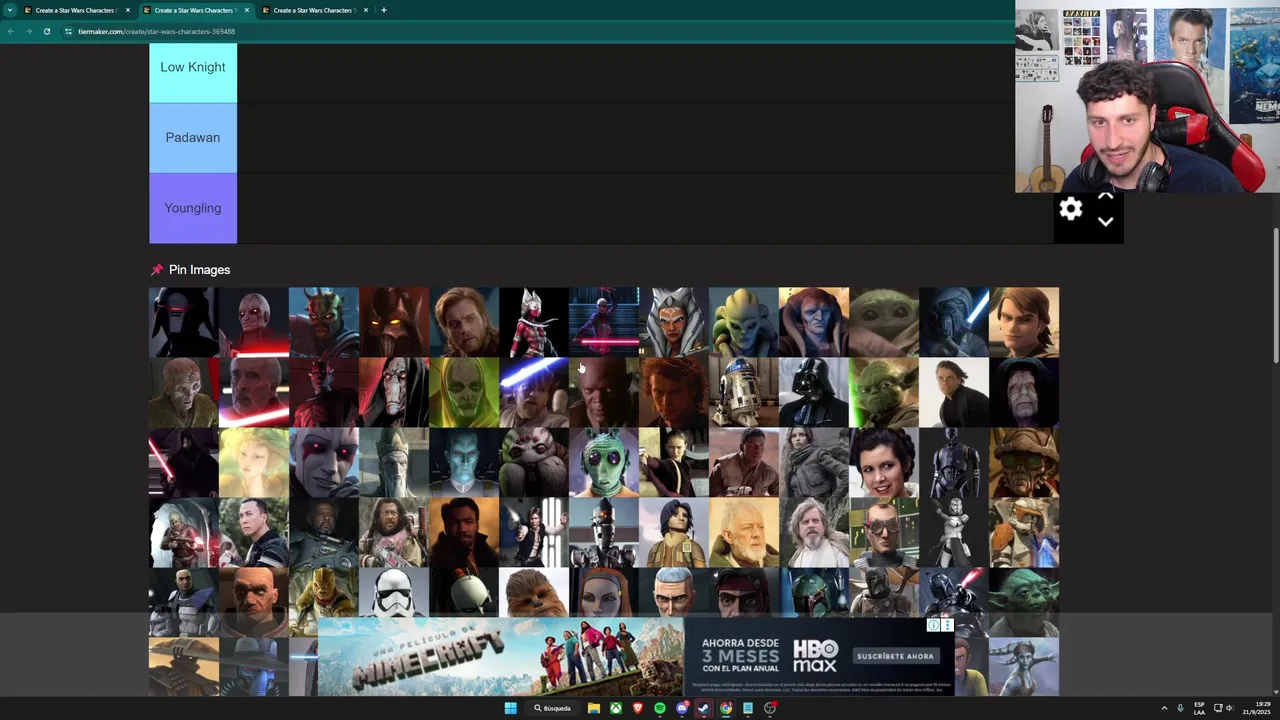Screen dimensions: 1280x720
Task: Open a new browser tab with plus
Action: coord(384,10)
